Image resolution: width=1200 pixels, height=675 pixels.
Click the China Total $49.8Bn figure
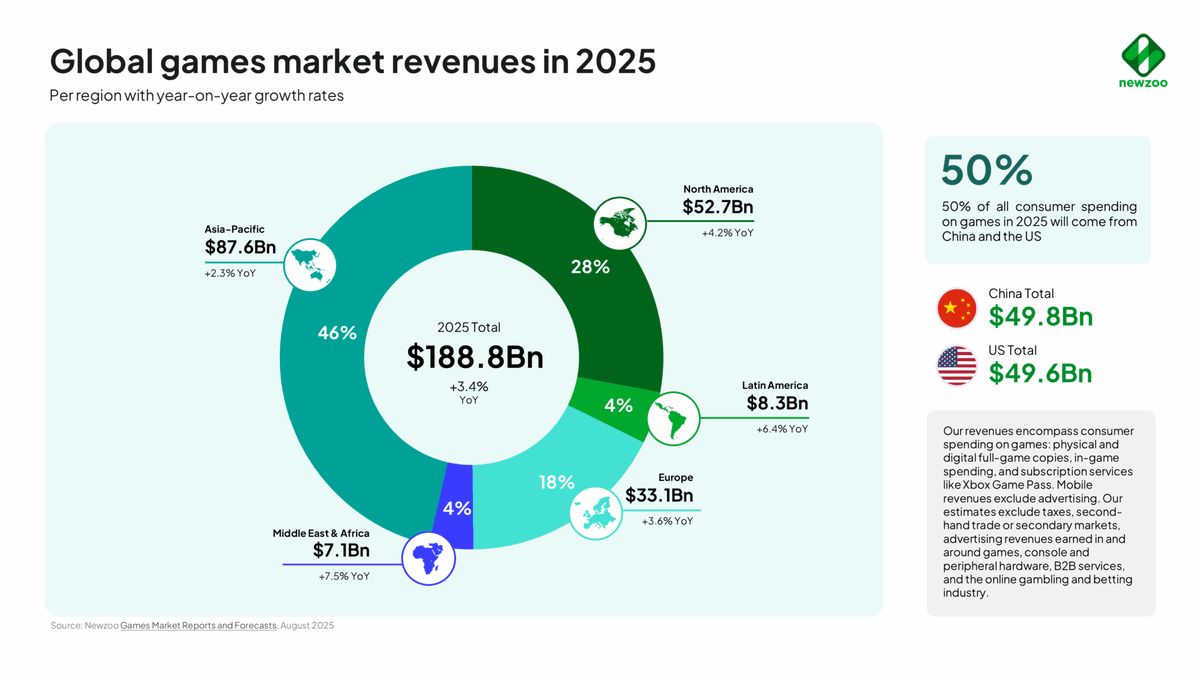1040,315
